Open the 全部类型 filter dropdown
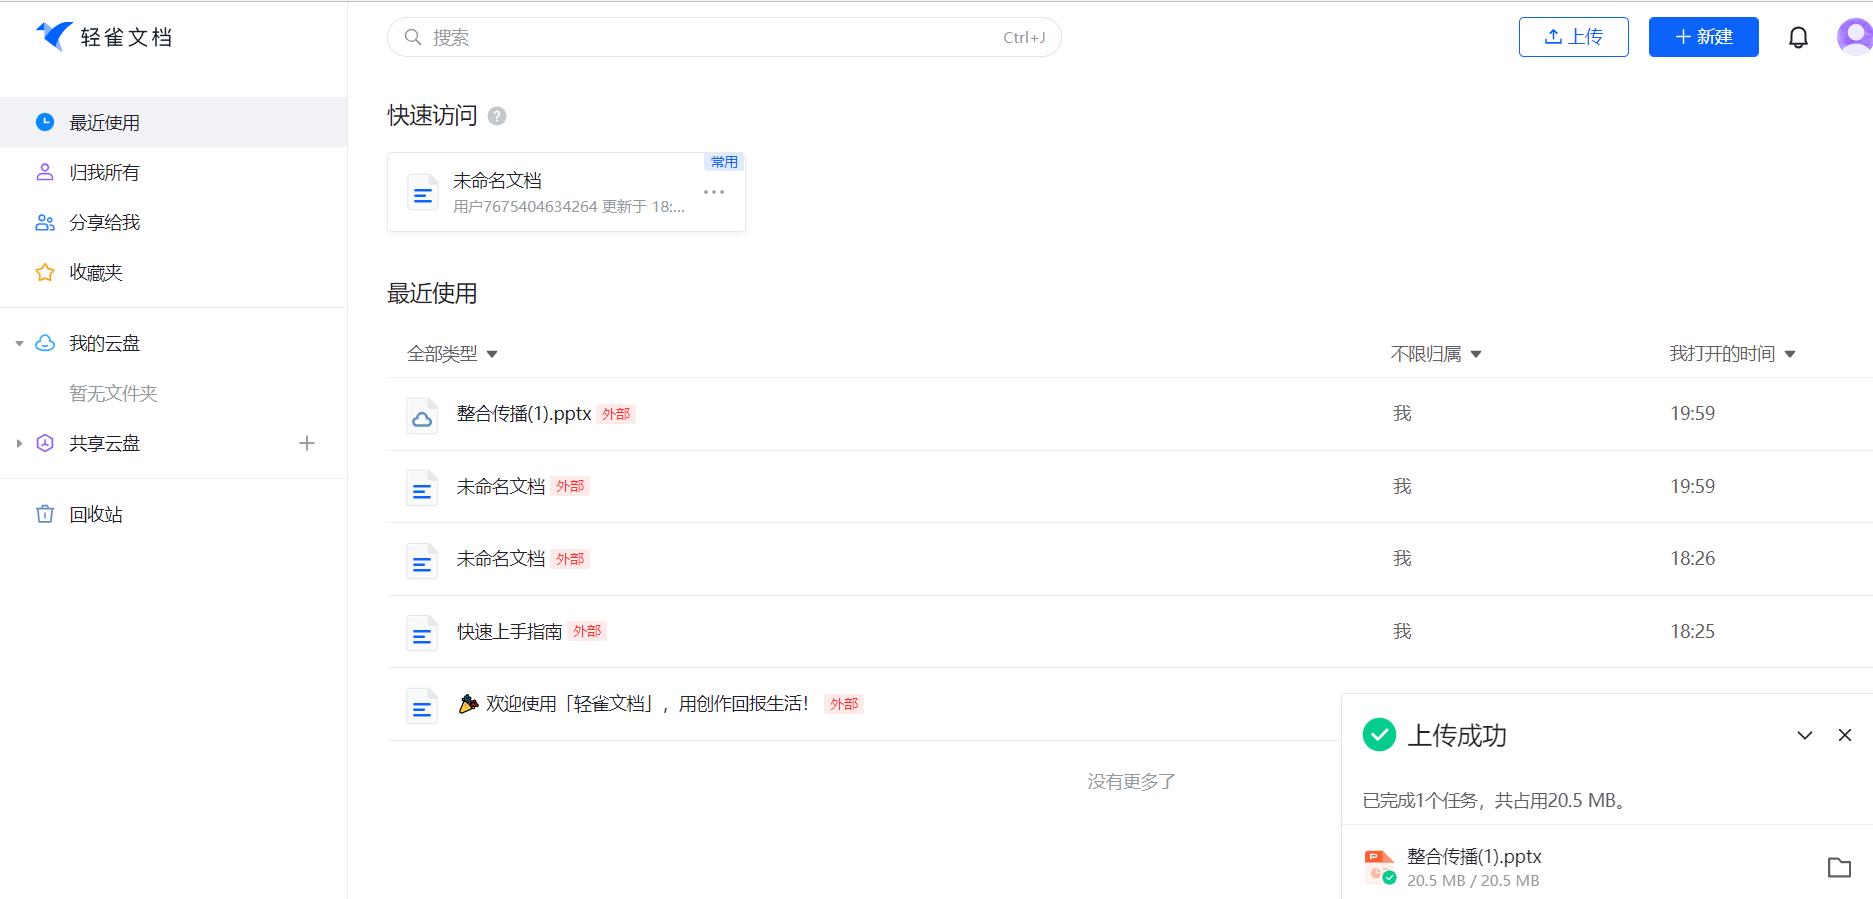This screenshot has height=899, width=1873. click(x=452, y=354)
